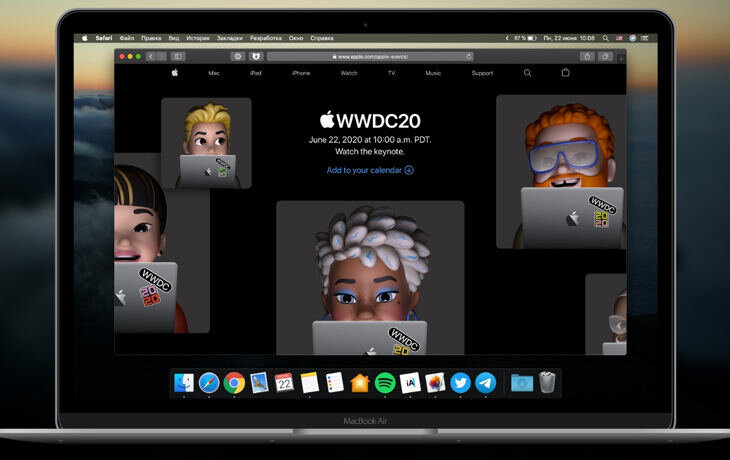
Task: Open the Правка menu
Action: tap(151, 38)
